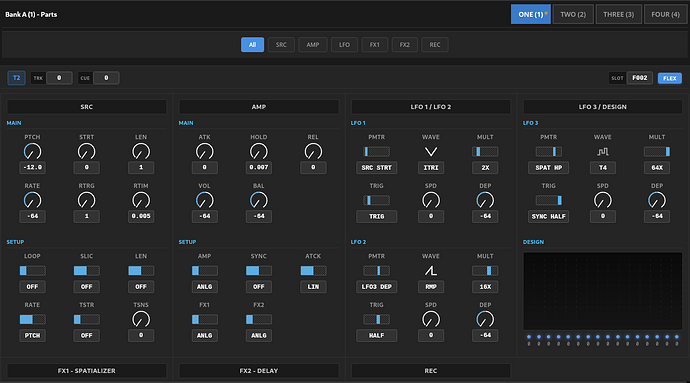Click the CUE value field
This screenshot has height=383, width=690.
coord(106,78)
